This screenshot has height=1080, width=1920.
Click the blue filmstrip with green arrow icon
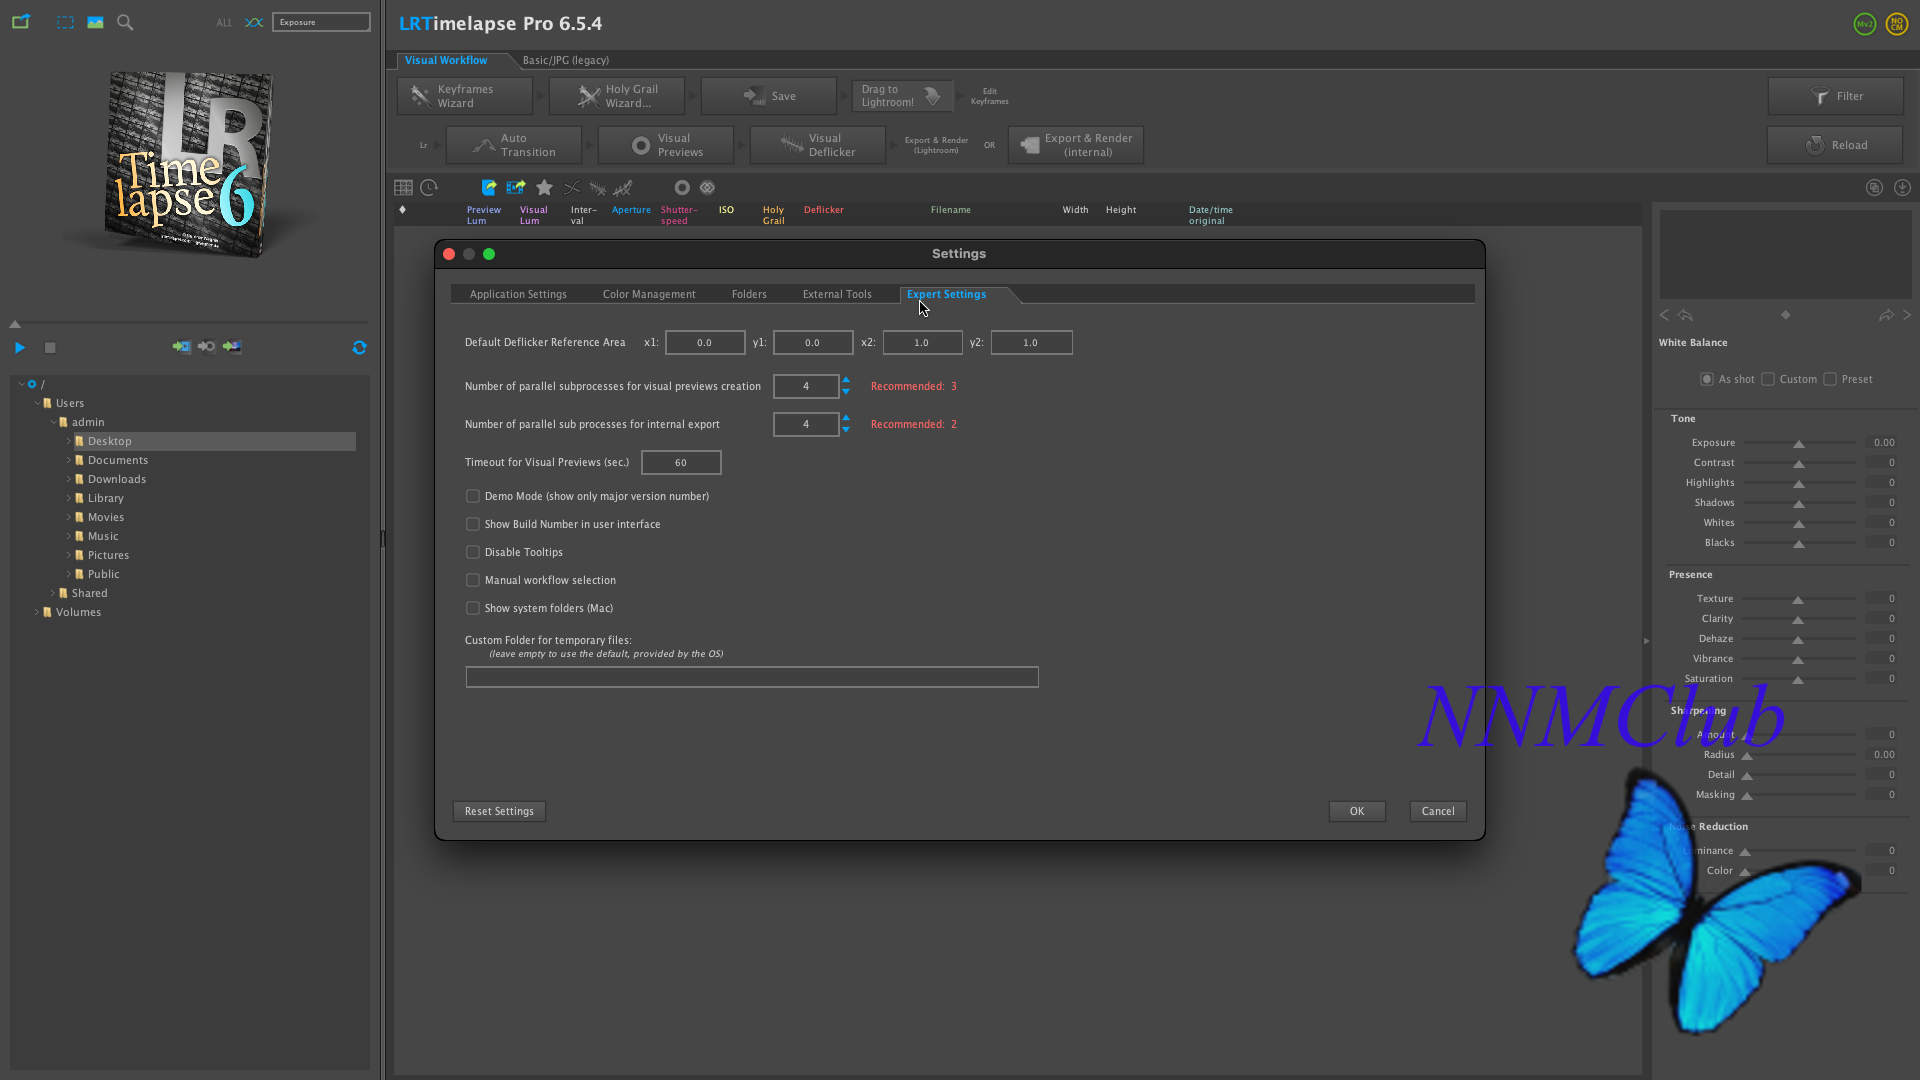516,187
